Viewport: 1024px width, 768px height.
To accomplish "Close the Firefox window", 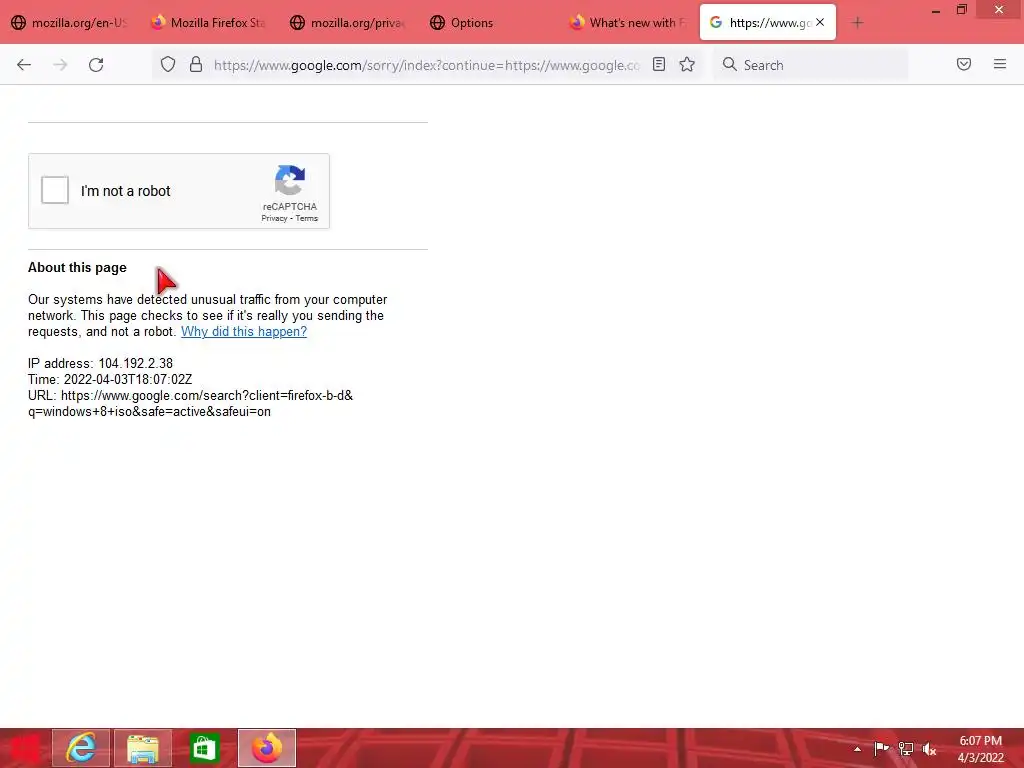I will click(999, 9).
